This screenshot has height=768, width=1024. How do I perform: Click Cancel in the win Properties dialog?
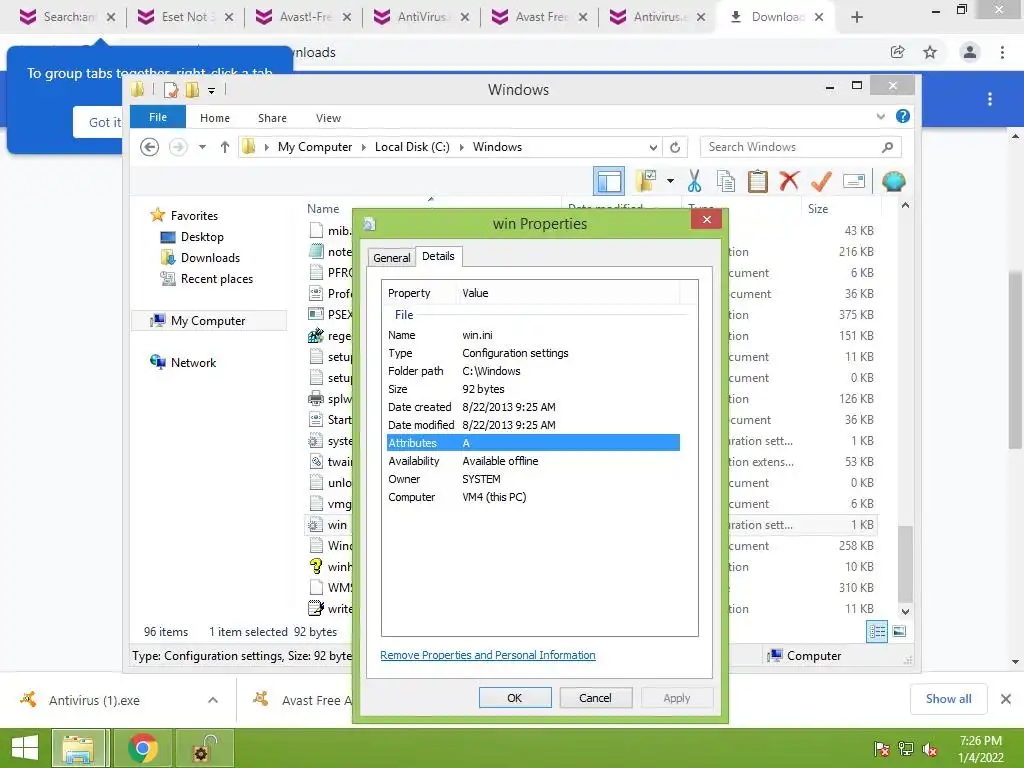point(596,698)
